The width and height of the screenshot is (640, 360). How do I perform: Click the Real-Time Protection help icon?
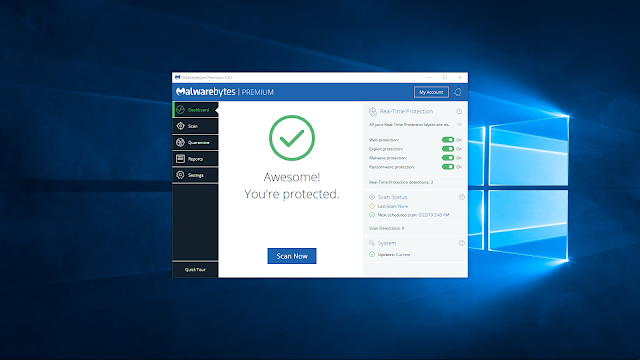(459, 111)
